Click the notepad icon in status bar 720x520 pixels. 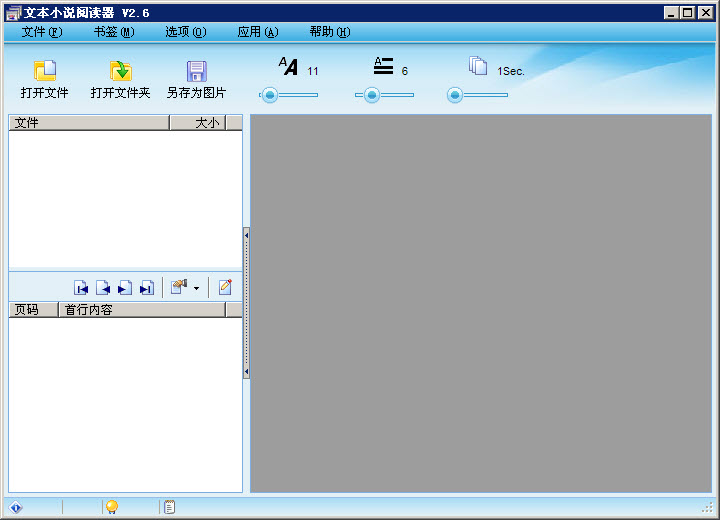tap(169, 507)
